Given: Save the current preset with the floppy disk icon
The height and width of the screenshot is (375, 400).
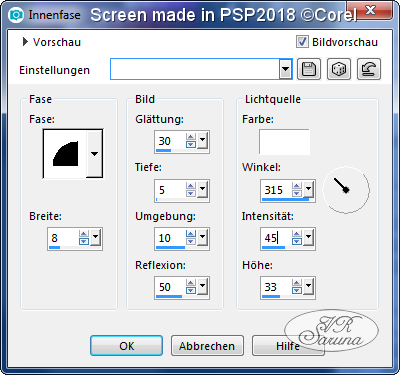Looking at the screenshot, I should pyautogui.click(x=309, y=69).
